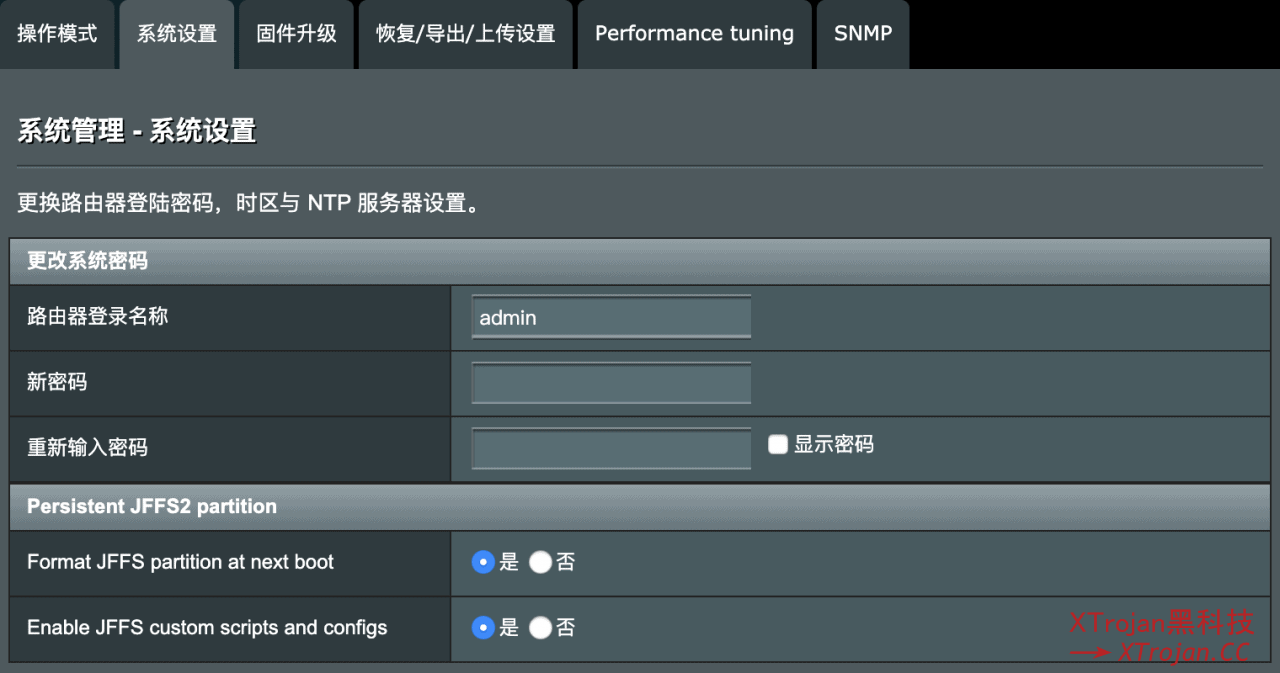Viewport: 1280px width, 673px height.
Task: Click the router login name field containing admin
Action: (x=611, y=318)
